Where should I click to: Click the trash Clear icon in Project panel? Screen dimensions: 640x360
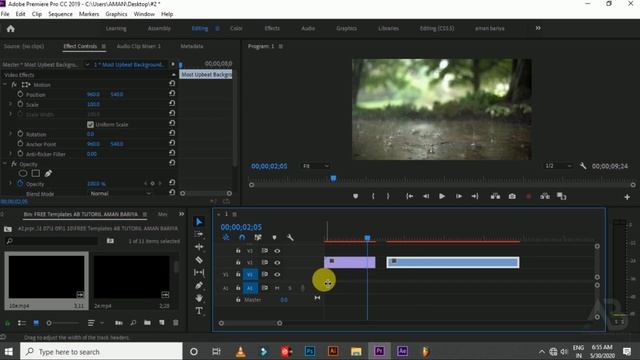(176, 323)
